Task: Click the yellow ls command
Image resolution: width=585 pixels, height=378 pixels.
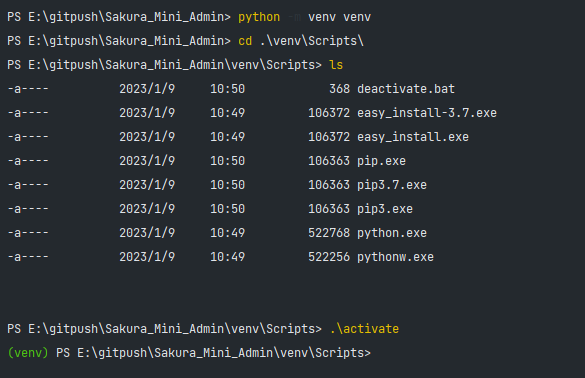Action: (x=336, y=65)
